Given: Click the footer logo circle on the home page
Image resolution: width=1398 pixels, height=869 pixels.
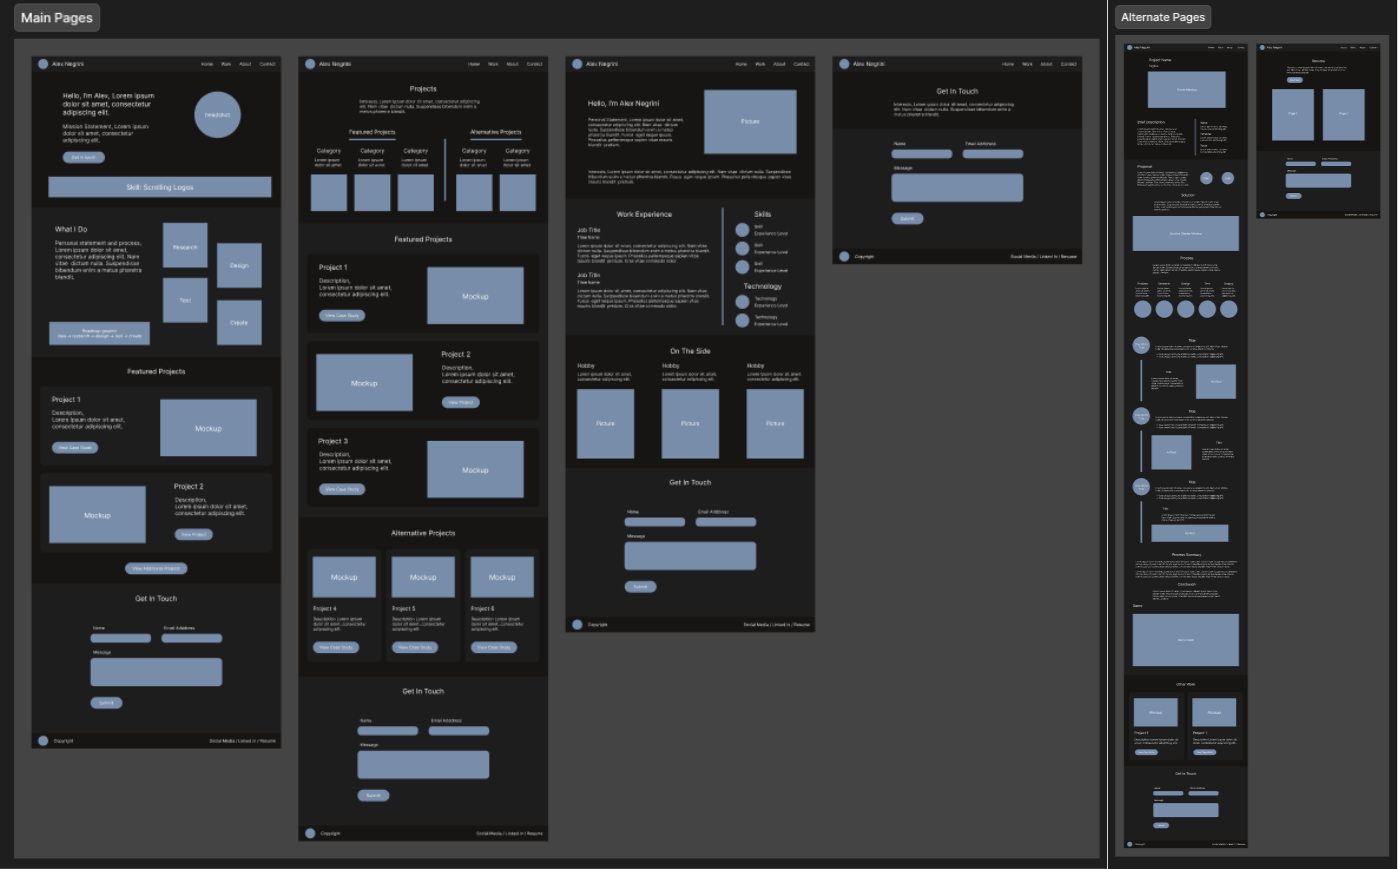Looking at the screenshot, I should pos(43,741).
